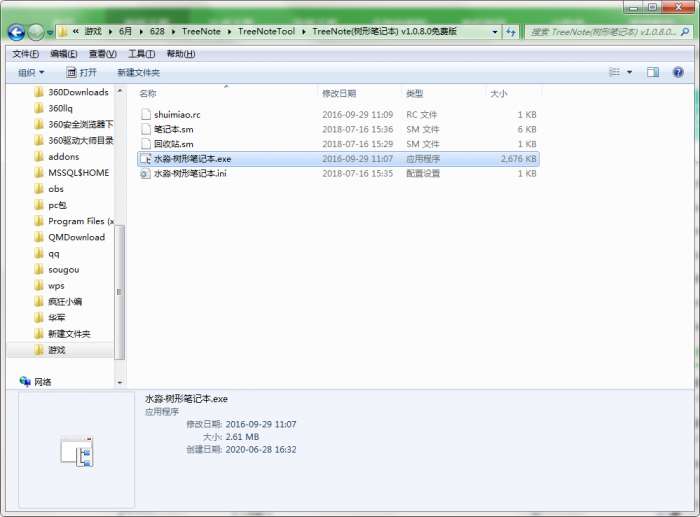This screenshot has width=700, height=517.
Task: Click the 打开 toolbar button
Action: click(82, 72)
